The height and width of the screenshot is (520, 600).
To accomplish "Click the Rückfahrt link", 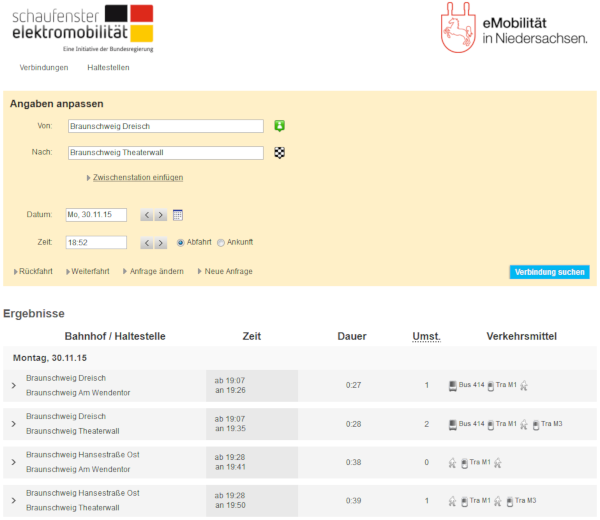I will (35, 272).
